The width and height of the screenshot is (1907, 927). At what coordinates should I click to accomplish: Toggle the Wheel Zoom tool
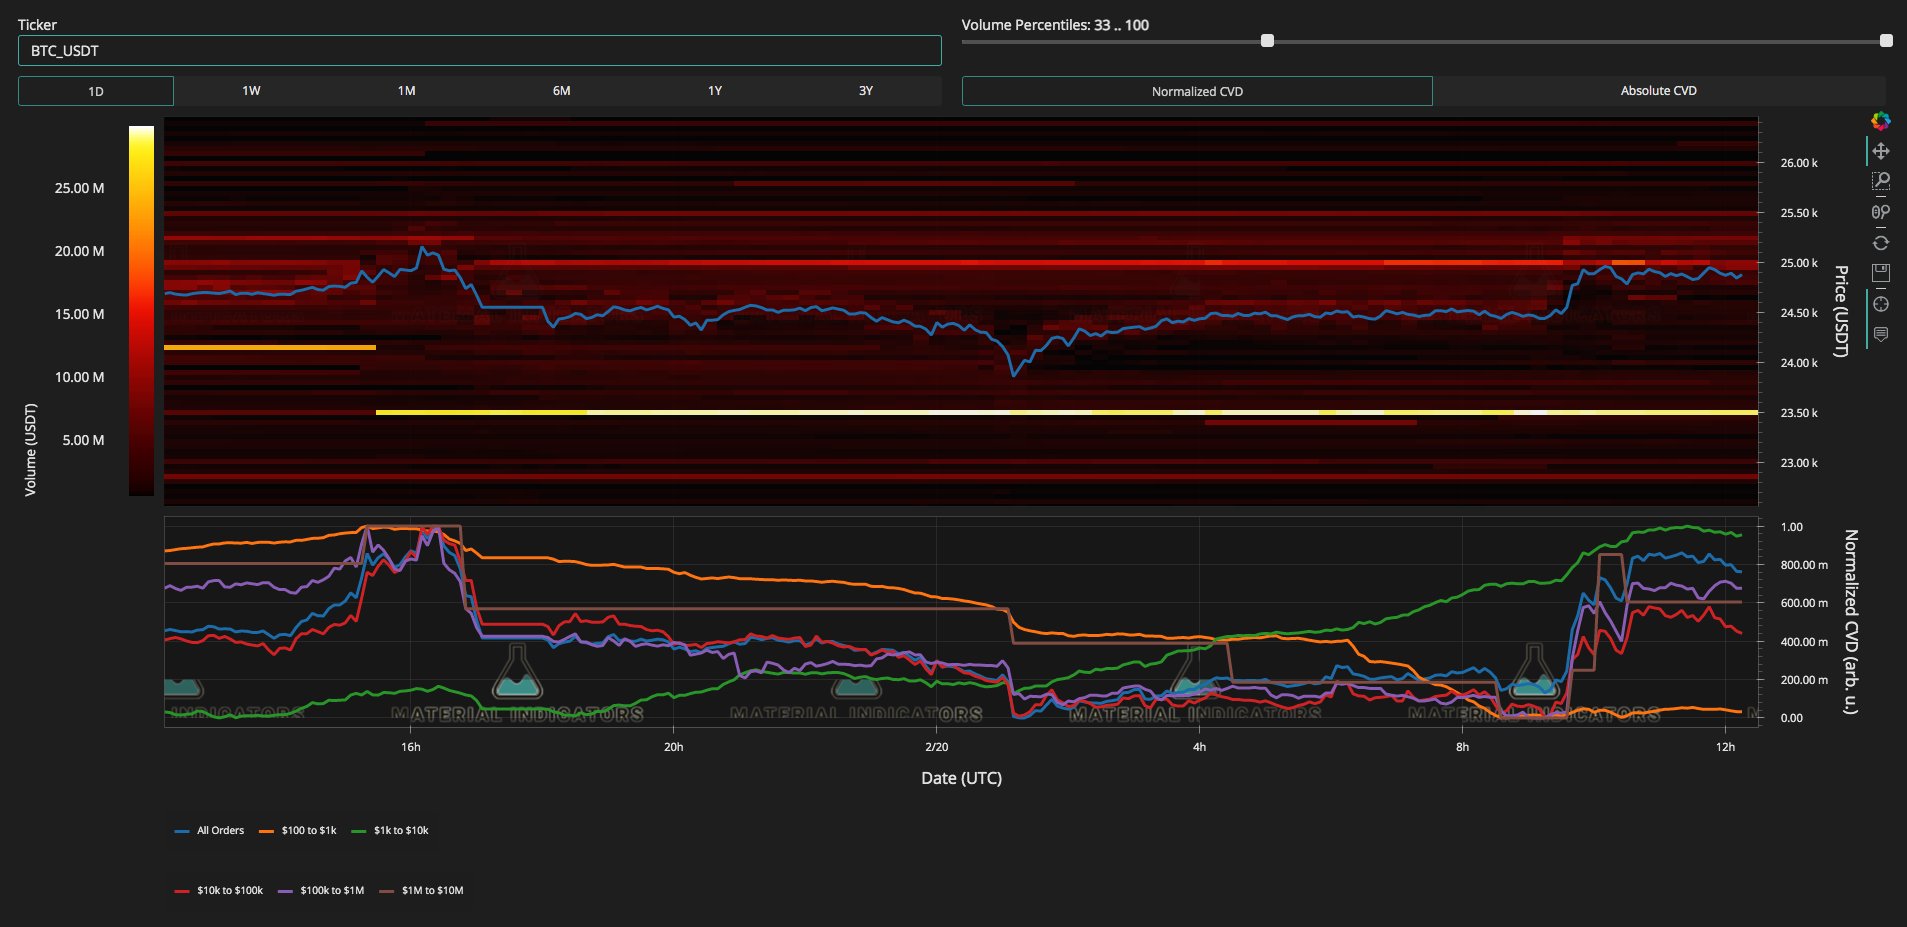point(1880,212)
